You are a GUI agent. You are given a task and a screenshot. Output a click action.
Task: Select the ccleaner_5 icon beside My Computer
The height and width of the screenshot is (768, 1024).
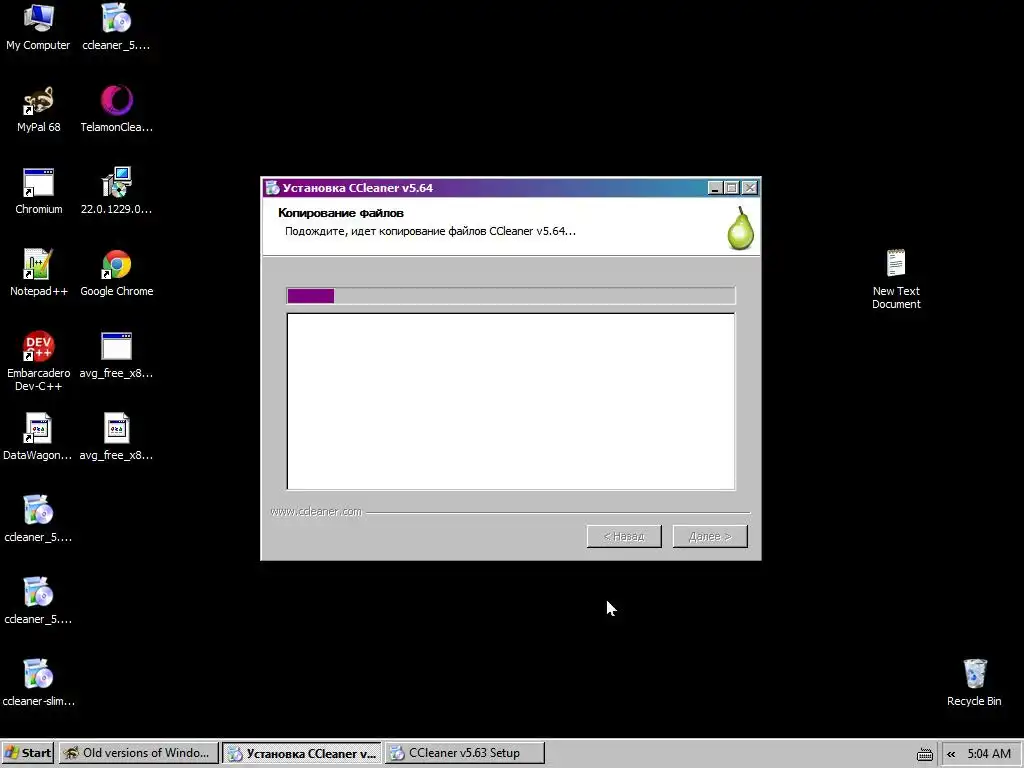[x=116, y=27]
